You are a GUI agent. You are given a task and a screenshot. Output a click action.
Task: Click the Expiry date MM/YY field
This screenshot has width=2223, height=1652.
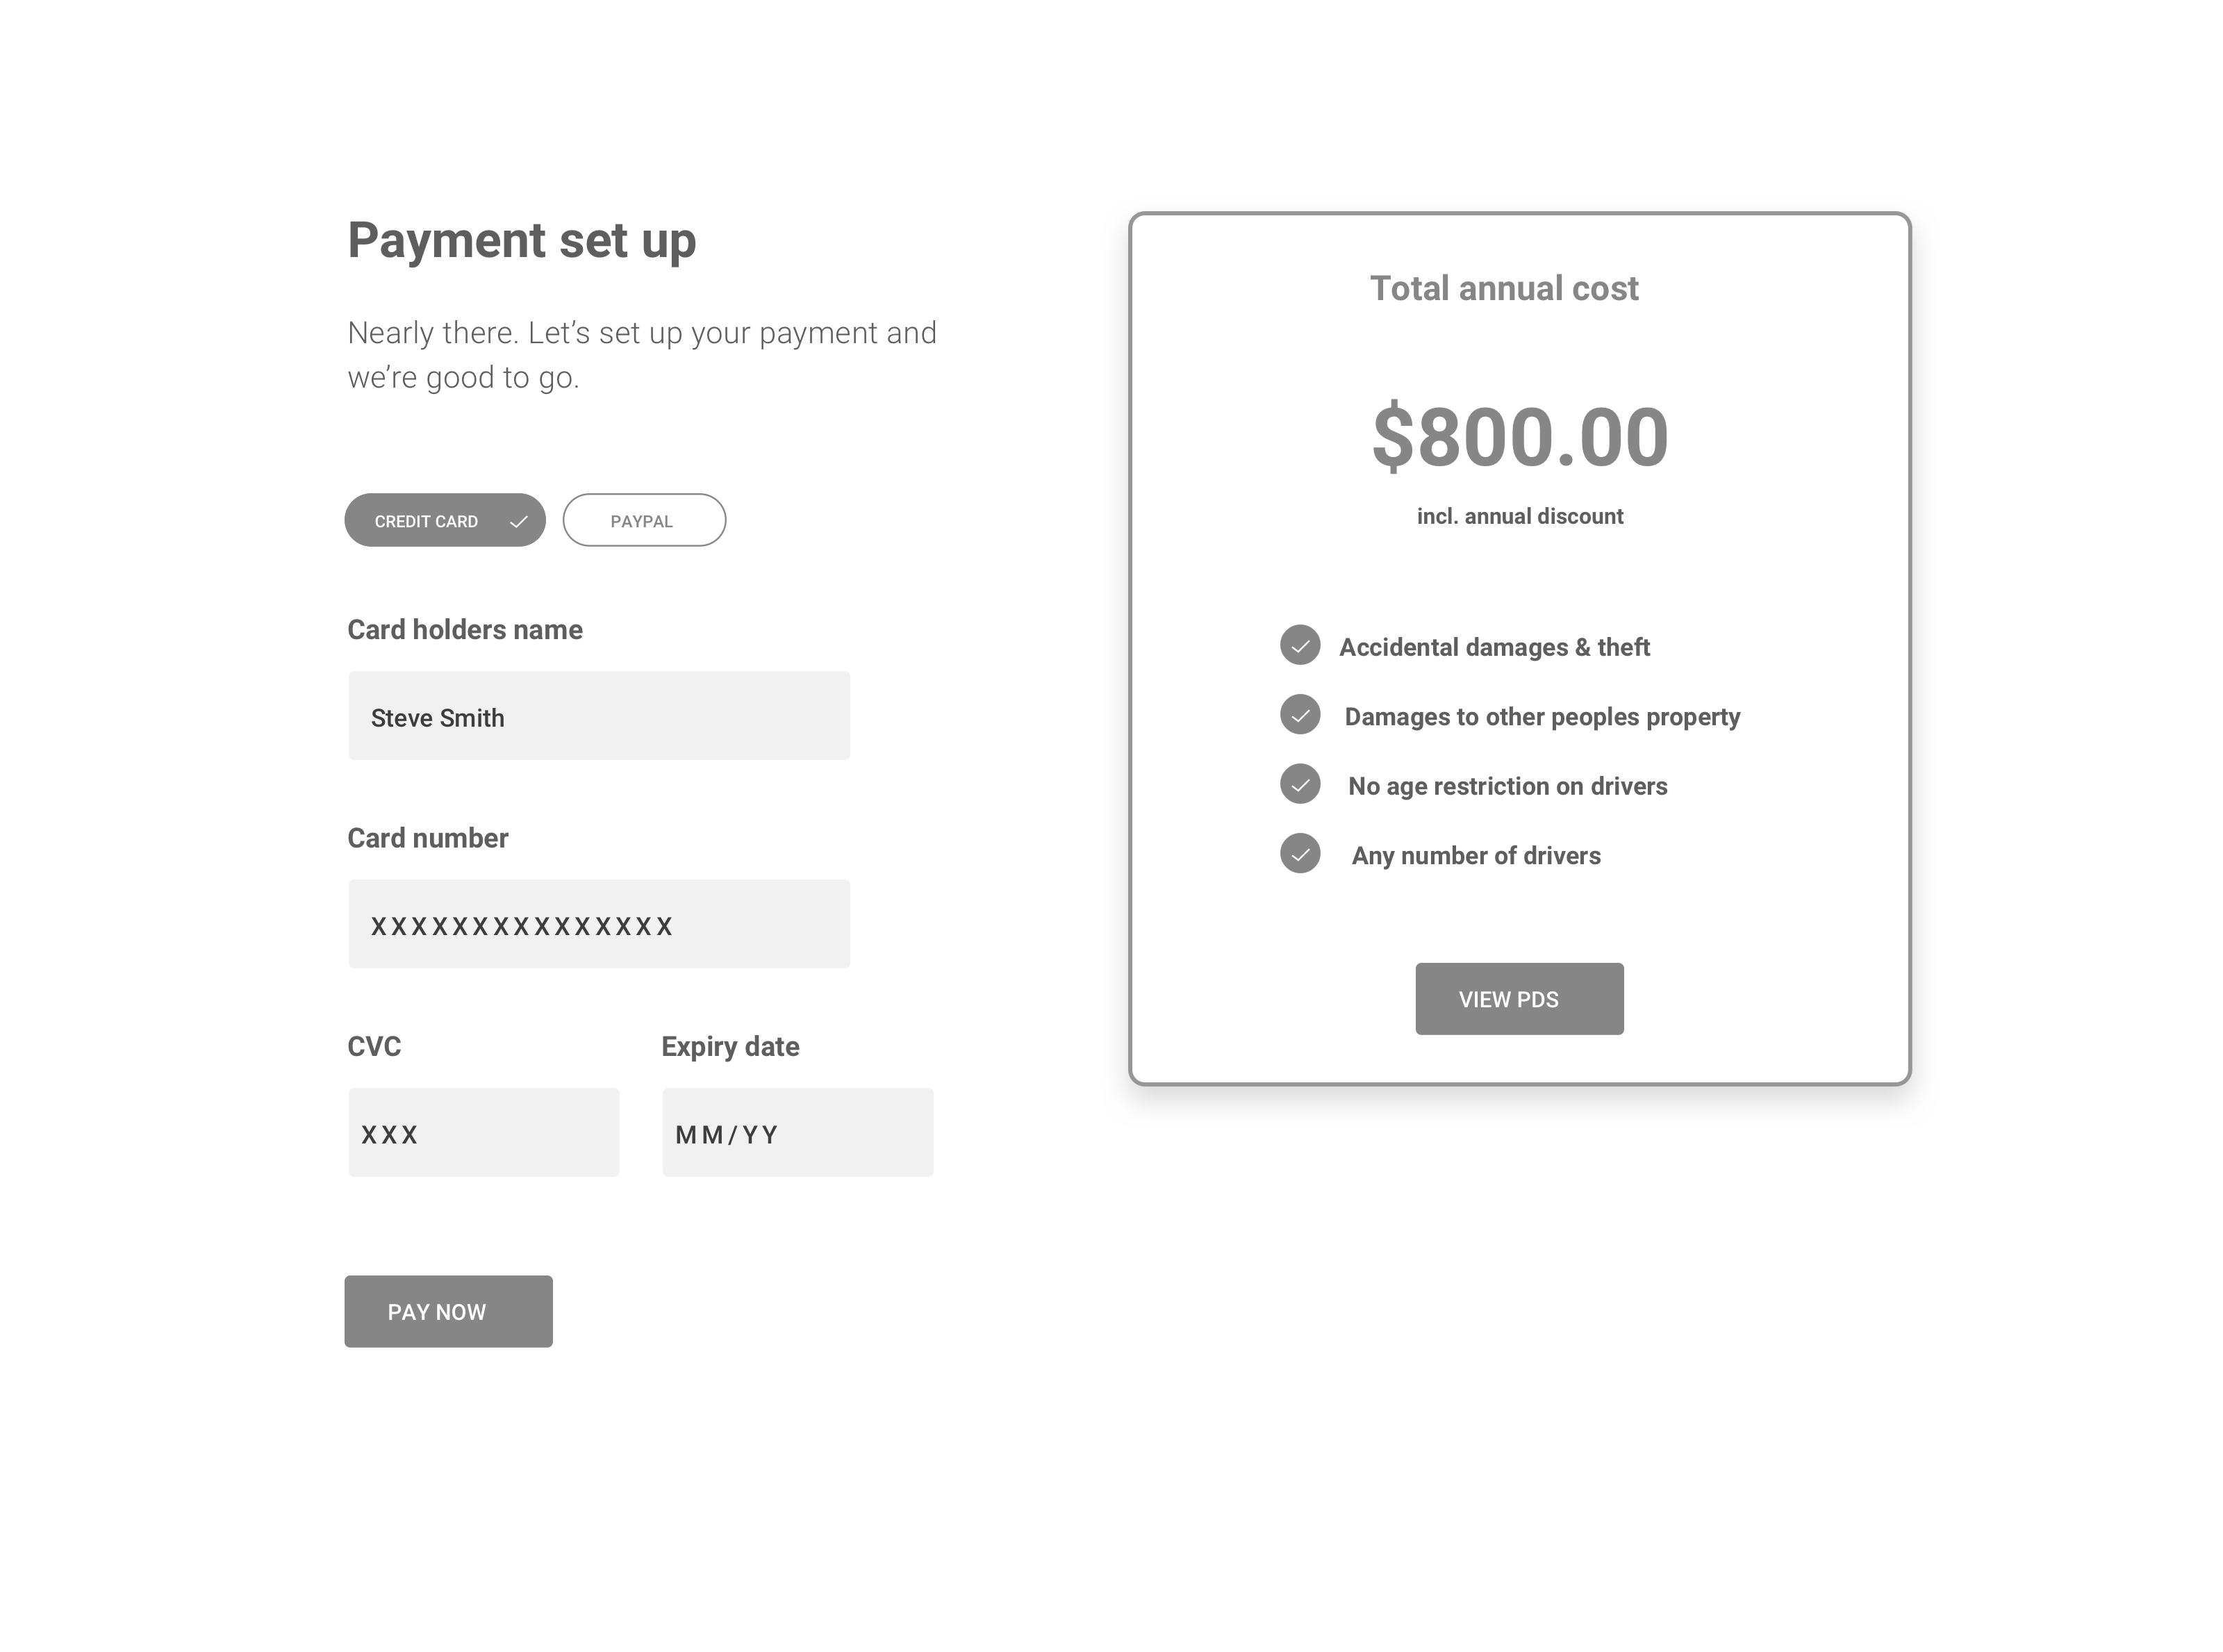coord(798,1132)
